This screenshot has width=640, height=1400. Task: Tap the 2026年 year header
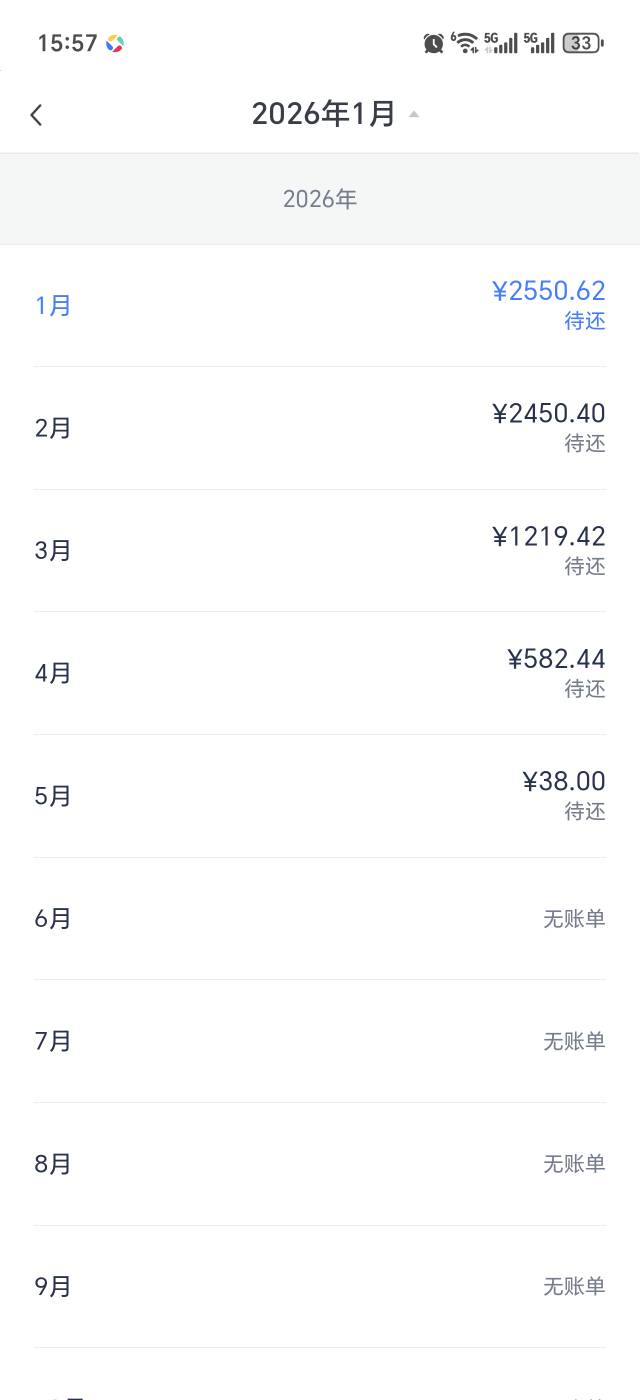tap(320, 199)
